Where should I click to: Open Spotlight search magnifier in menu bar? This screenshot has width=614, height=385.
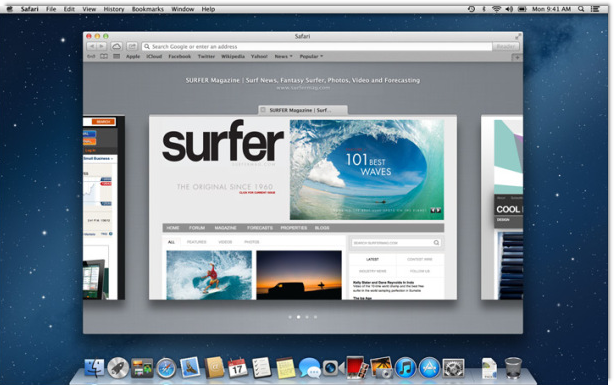coord(581,9)
